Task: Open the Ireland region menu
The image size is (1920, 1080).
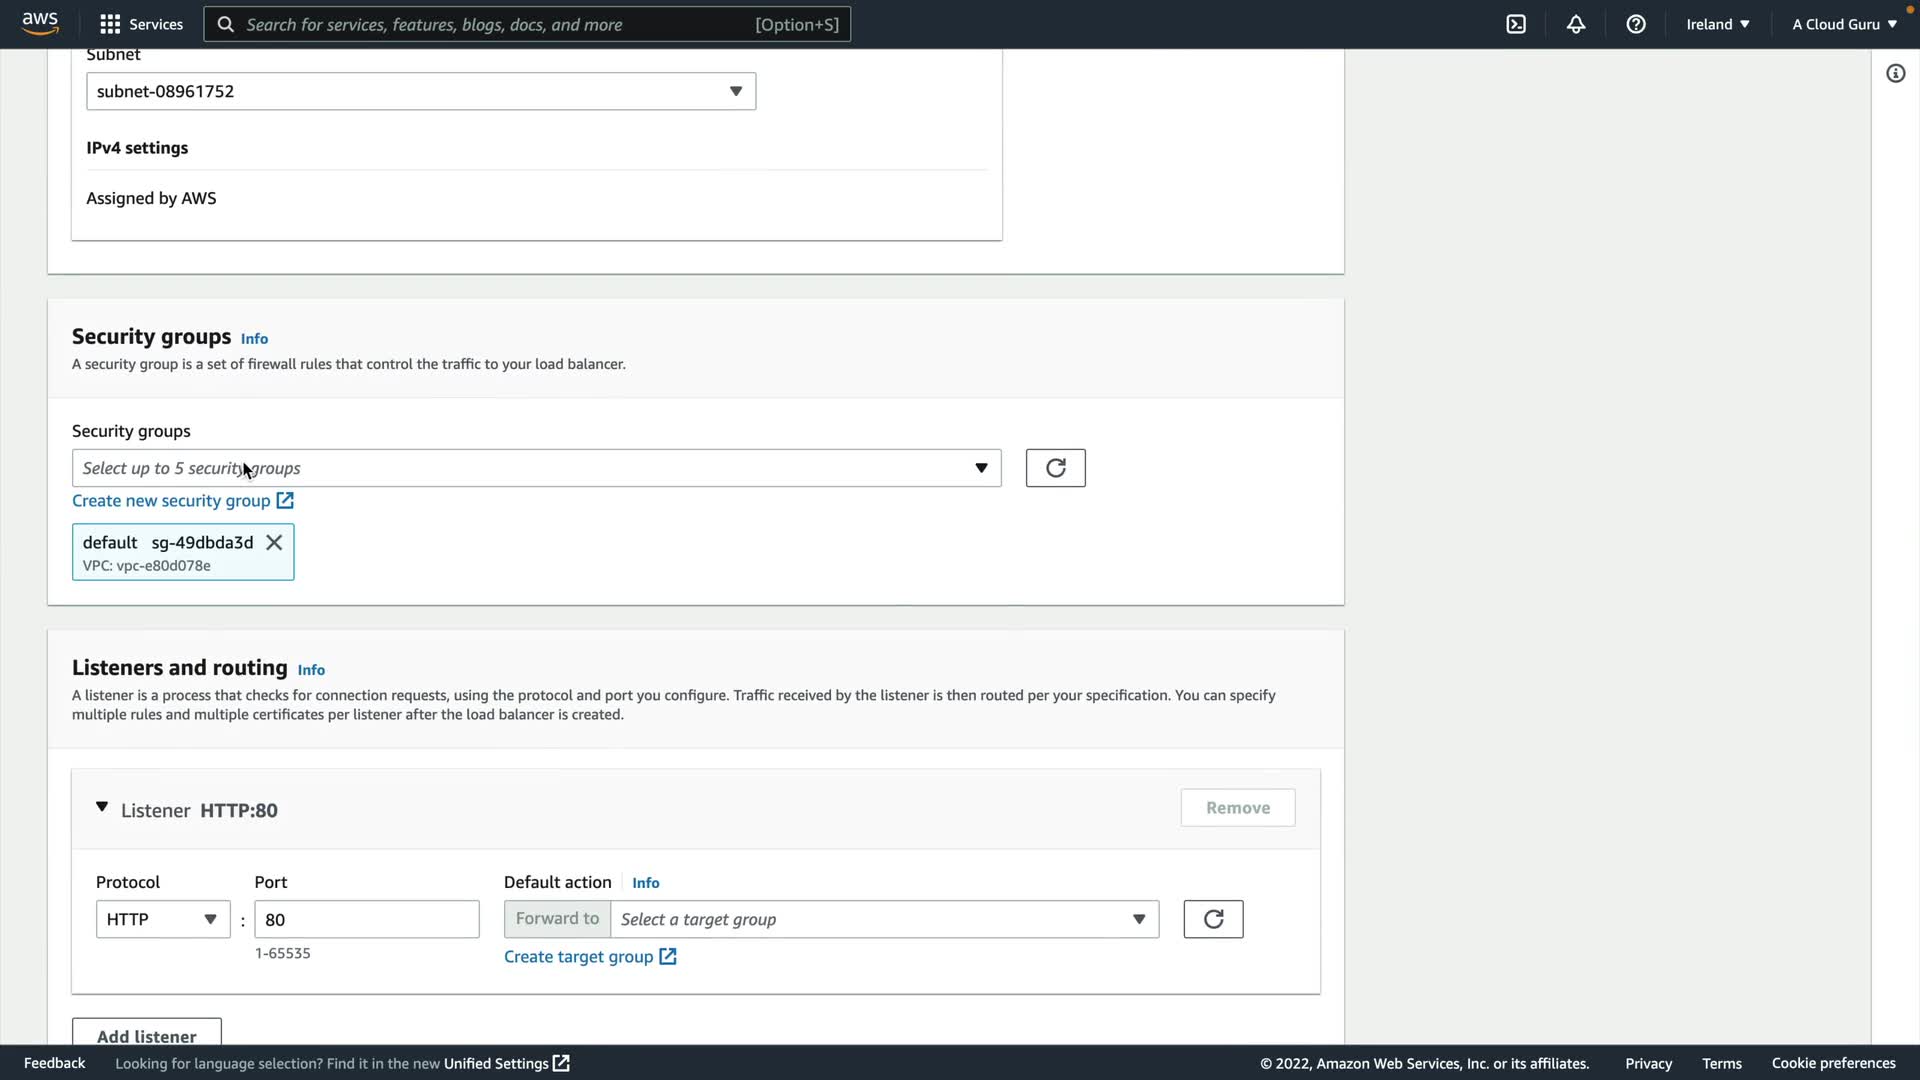Action: (x=1717, y=24)
